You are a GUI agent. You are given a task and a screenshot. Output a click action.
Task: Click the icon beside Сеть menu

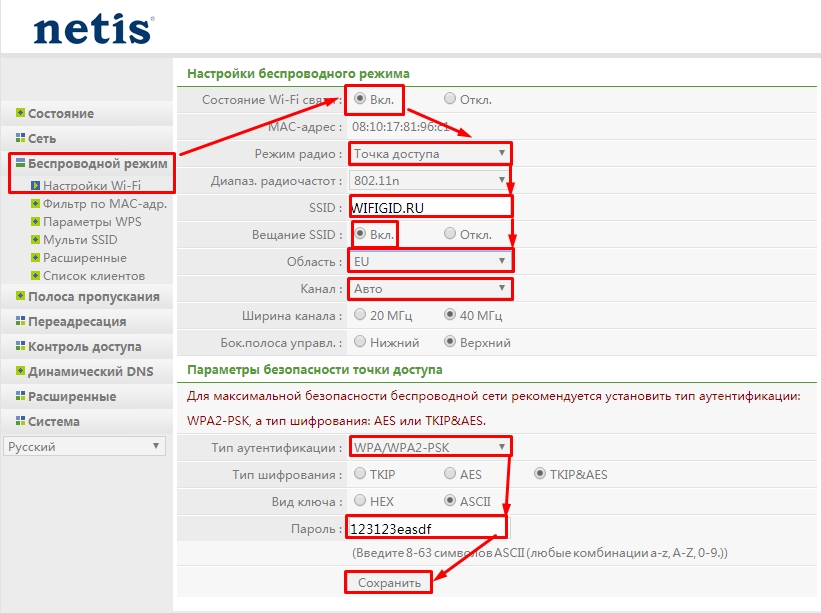[20, 138]
